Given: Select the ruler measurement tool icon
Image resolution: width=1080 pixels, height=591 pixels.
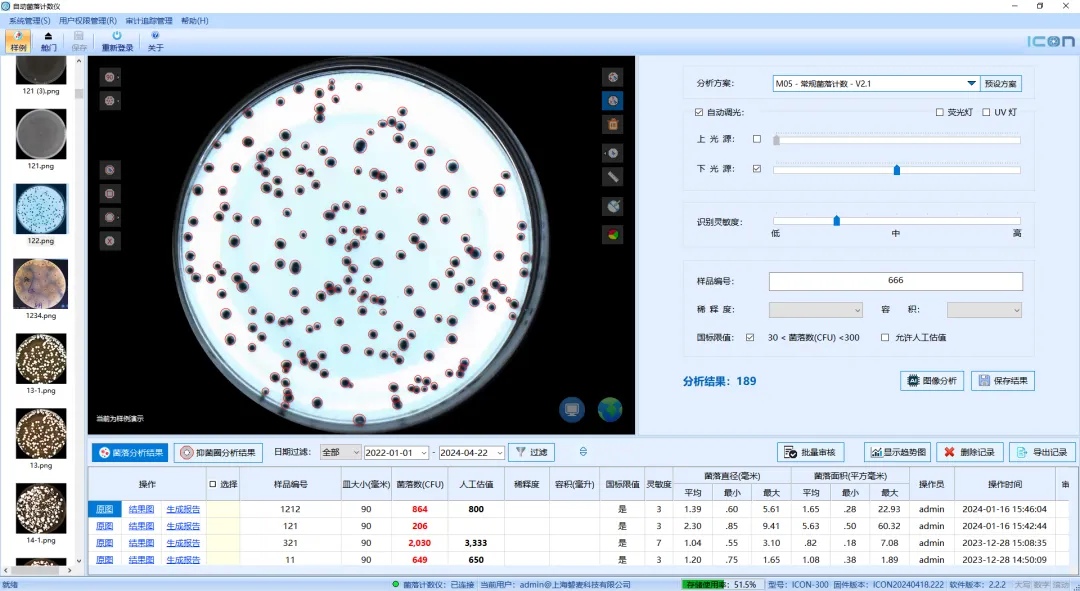Looking at the screenshot, I should [613, 177].
